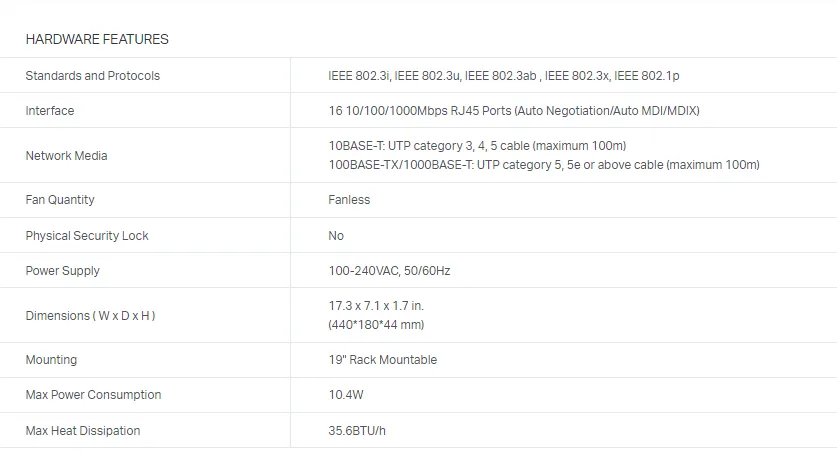Select the Interface row label

(50, 111)
